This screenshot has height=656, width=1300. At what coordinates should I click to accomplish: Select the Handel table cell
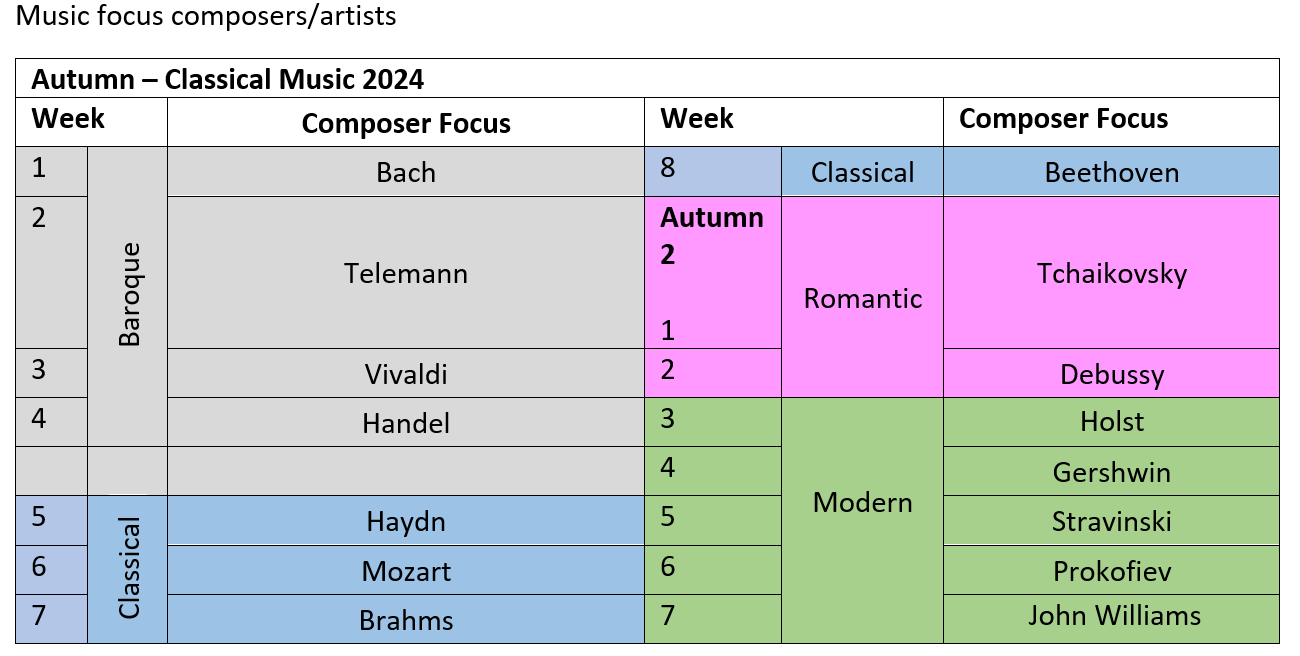tap(405, 422)
